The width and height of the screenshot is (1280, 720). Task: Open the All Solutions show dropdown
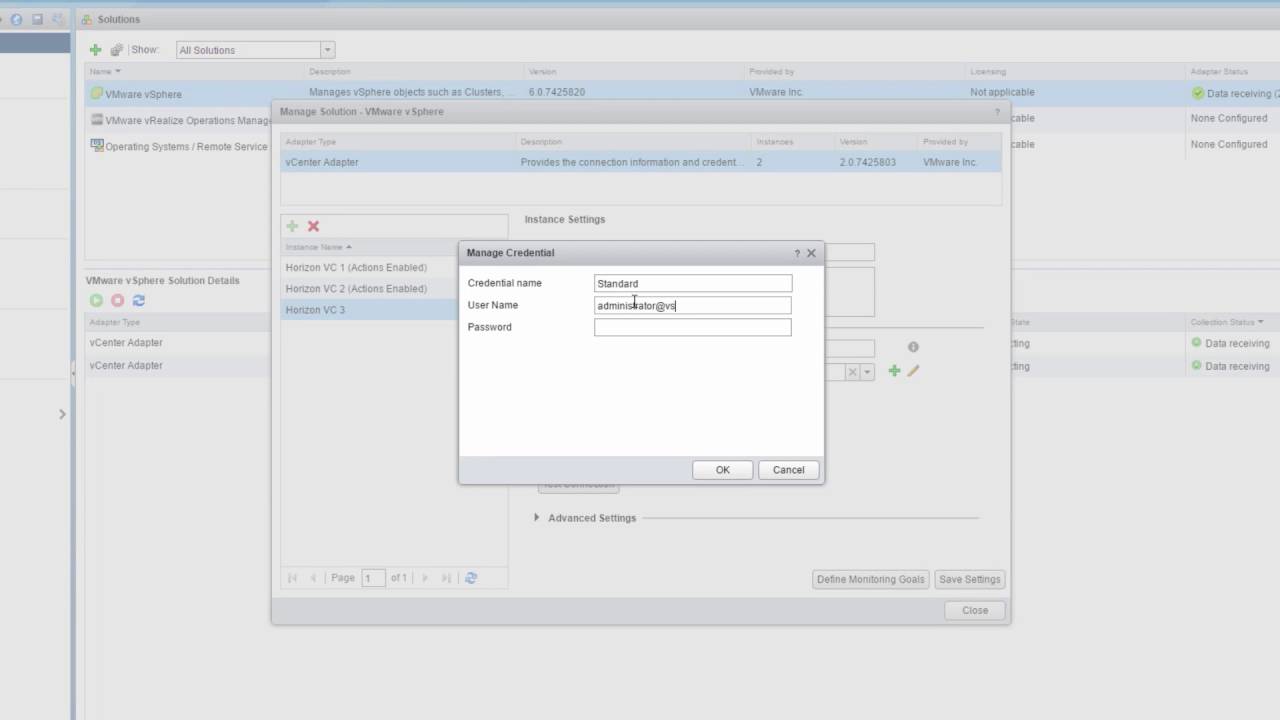[x=327, y=50]
